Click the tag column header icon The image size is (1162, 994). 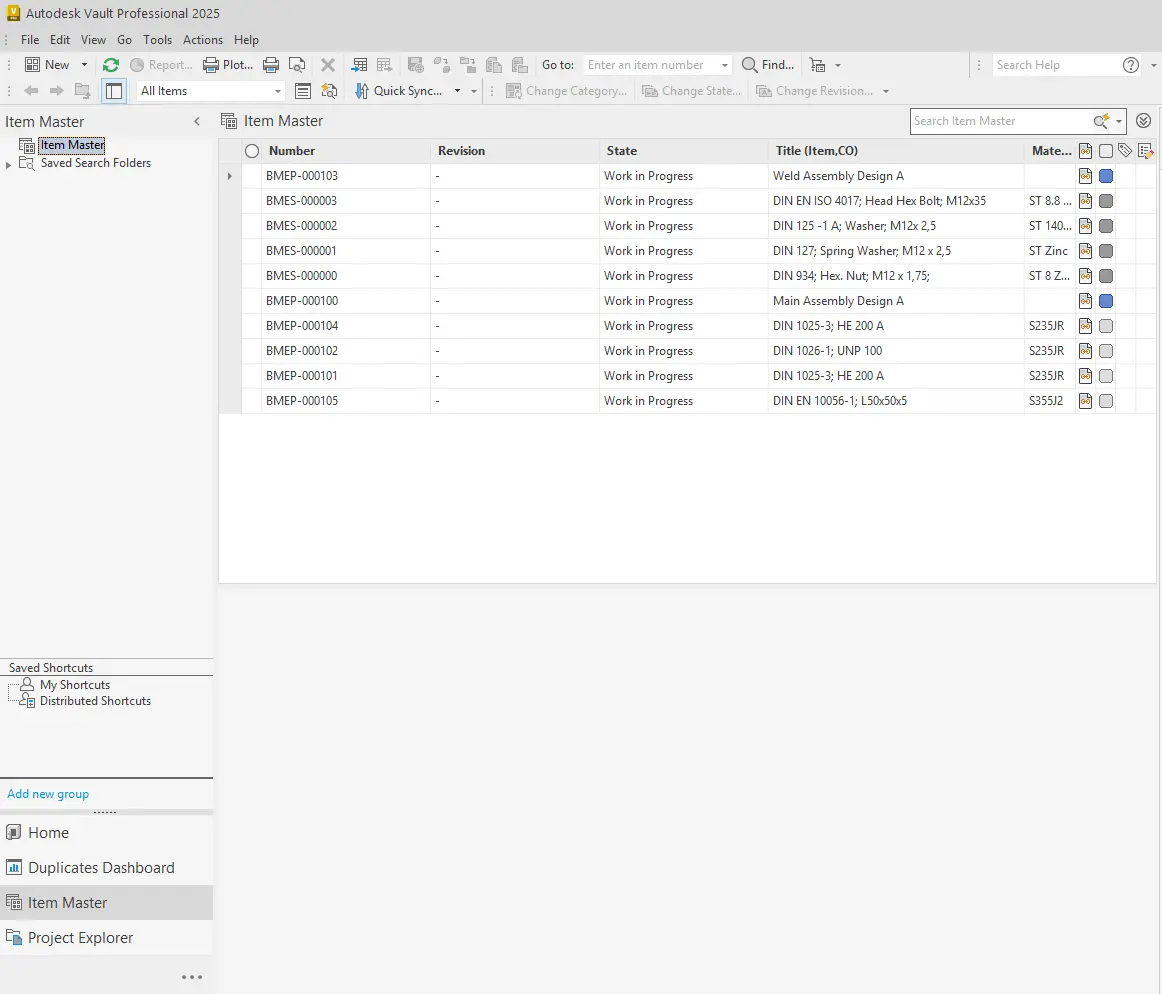(x=1125, y=150)
